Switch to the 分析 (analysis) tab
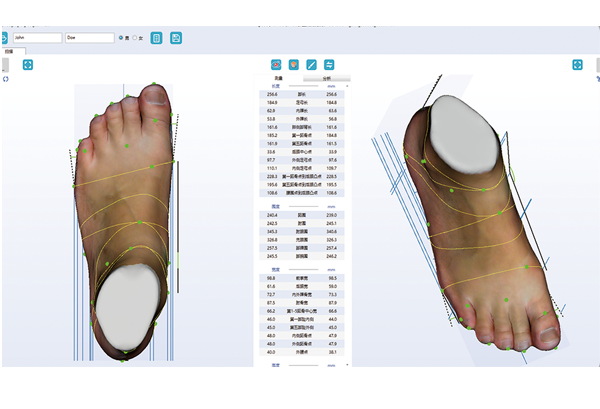Viewport: 600px width, 409px height. point(326,77)
